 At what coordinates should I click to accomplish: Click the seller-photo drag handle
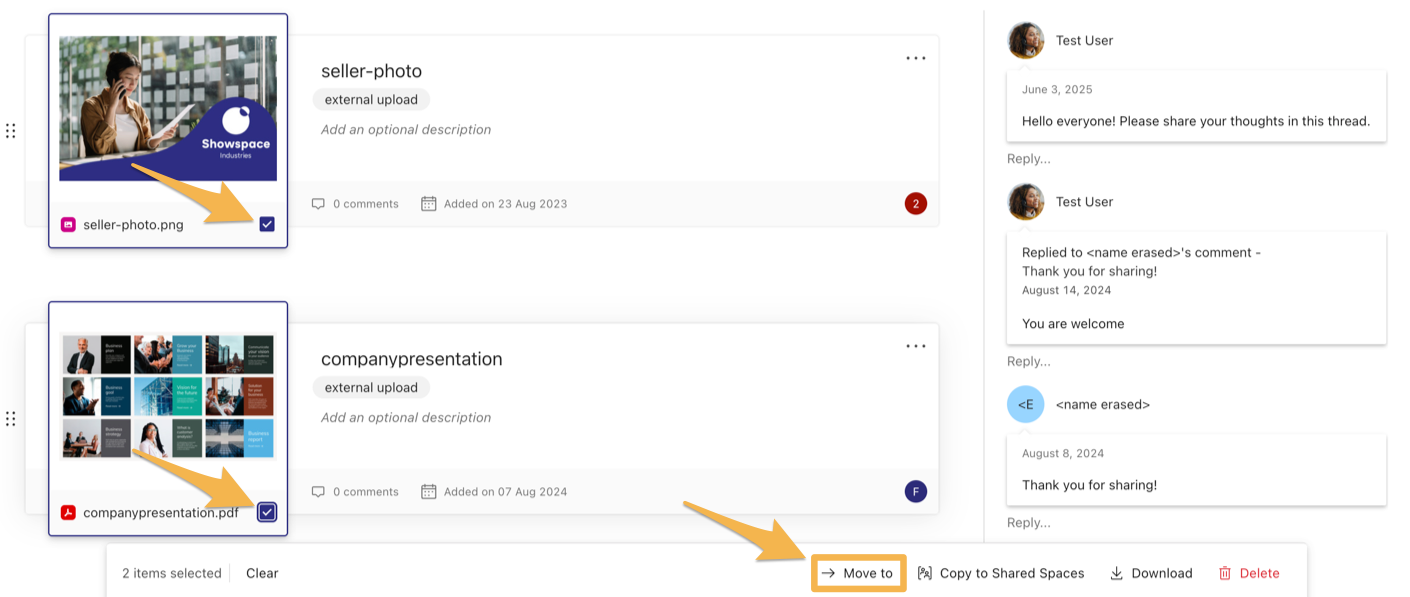[x=10, y=131]
